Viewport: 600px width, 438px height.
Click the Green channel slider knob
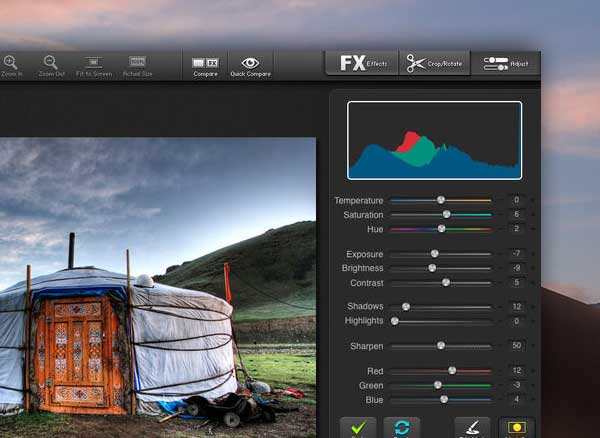pyautogui.click(x=438, y=385)
